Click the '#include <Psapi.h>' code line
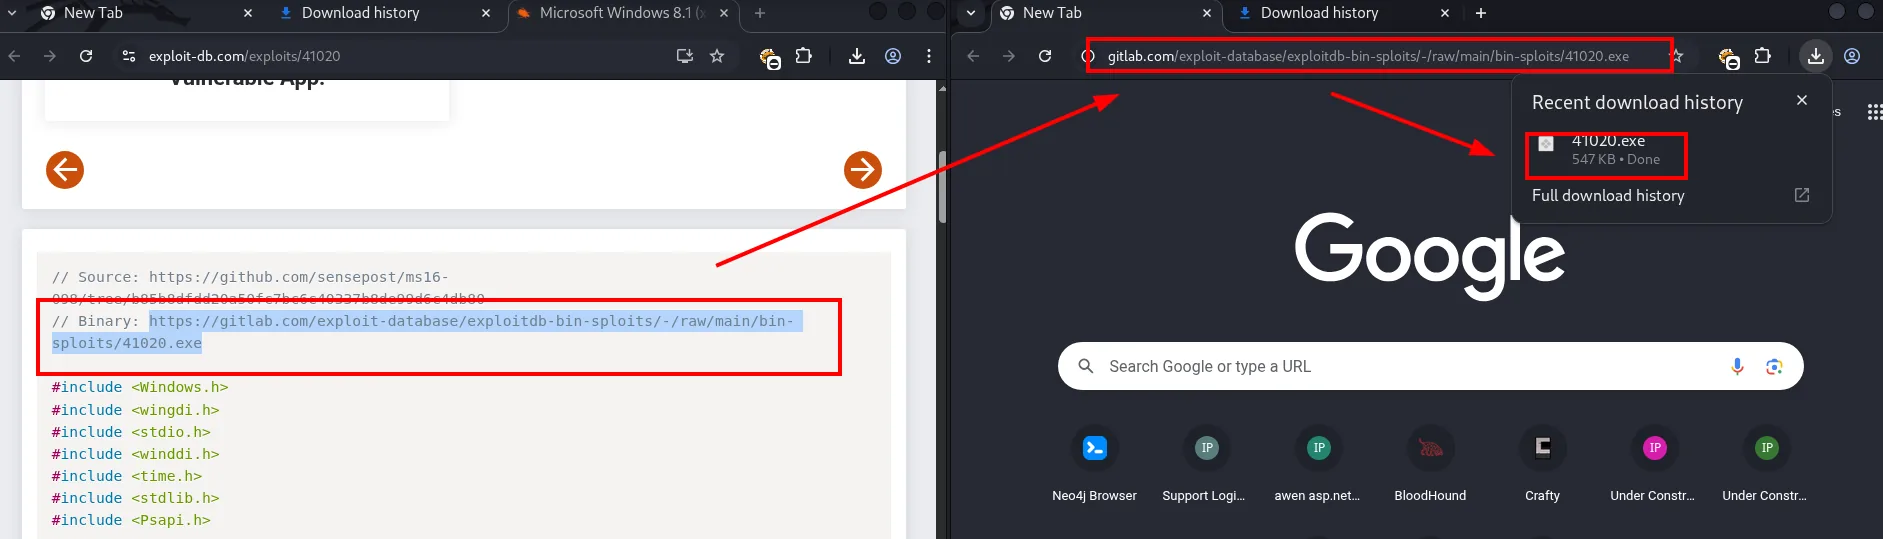Viewport: 1883px width, 539px height. click(x=131, y=520)
